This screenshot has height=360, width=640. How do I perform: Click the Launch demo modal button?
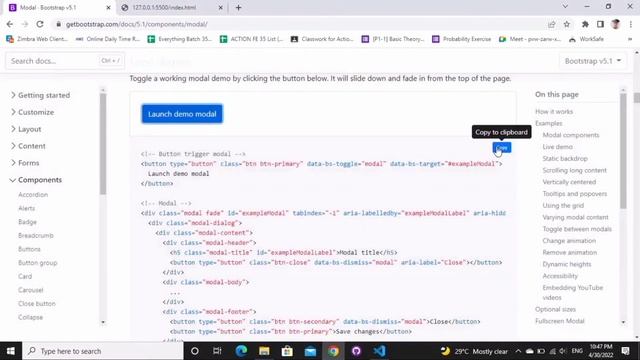[182, 114]
